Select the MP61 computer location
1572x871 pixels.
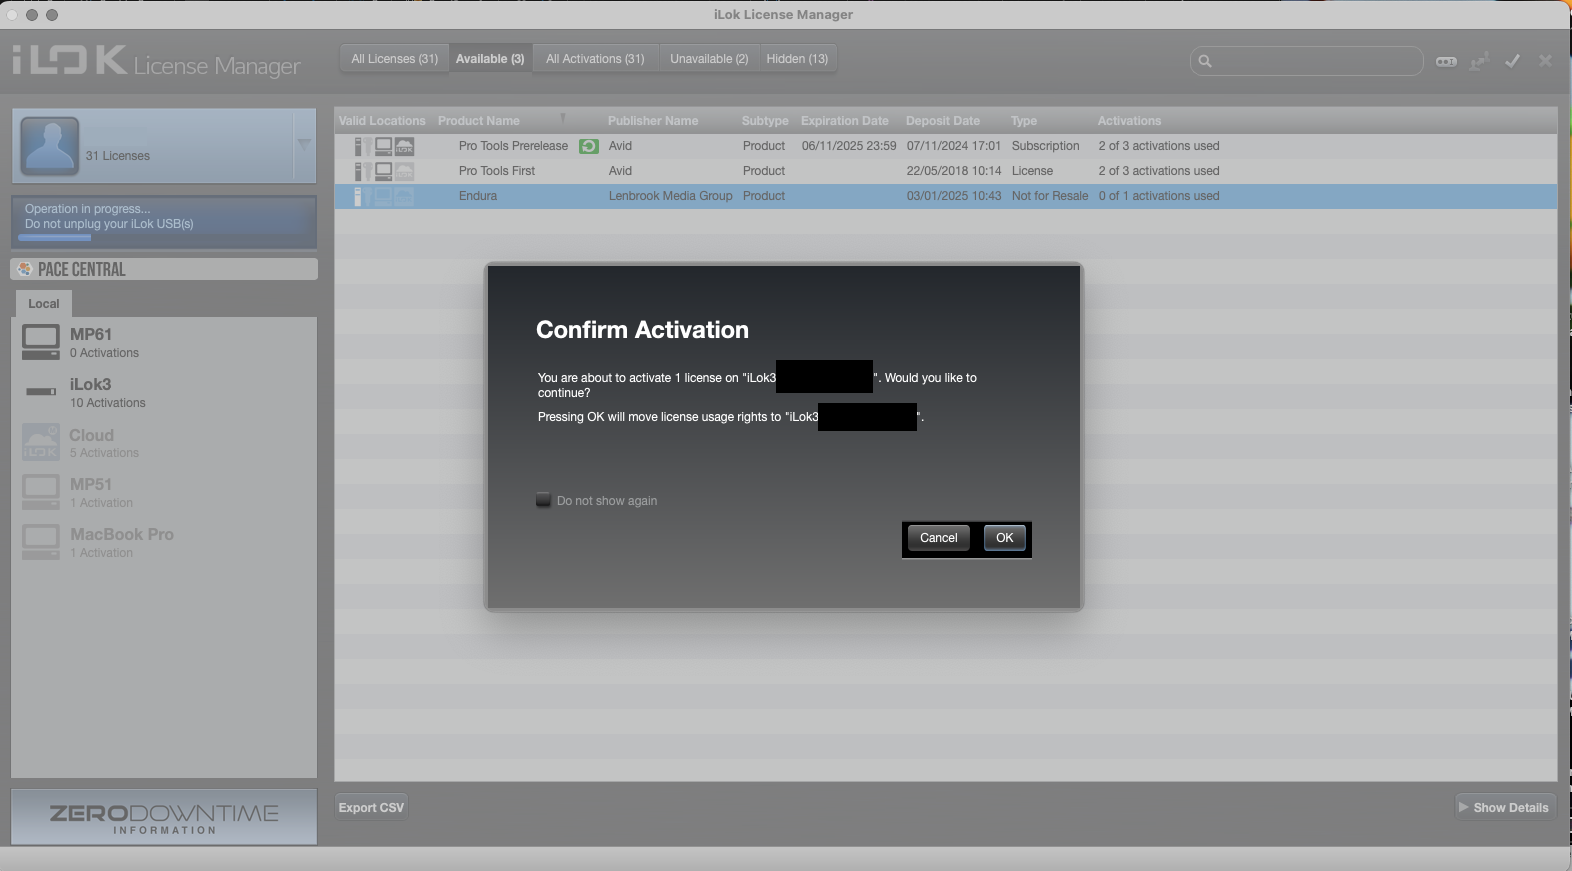click(164, 342)
